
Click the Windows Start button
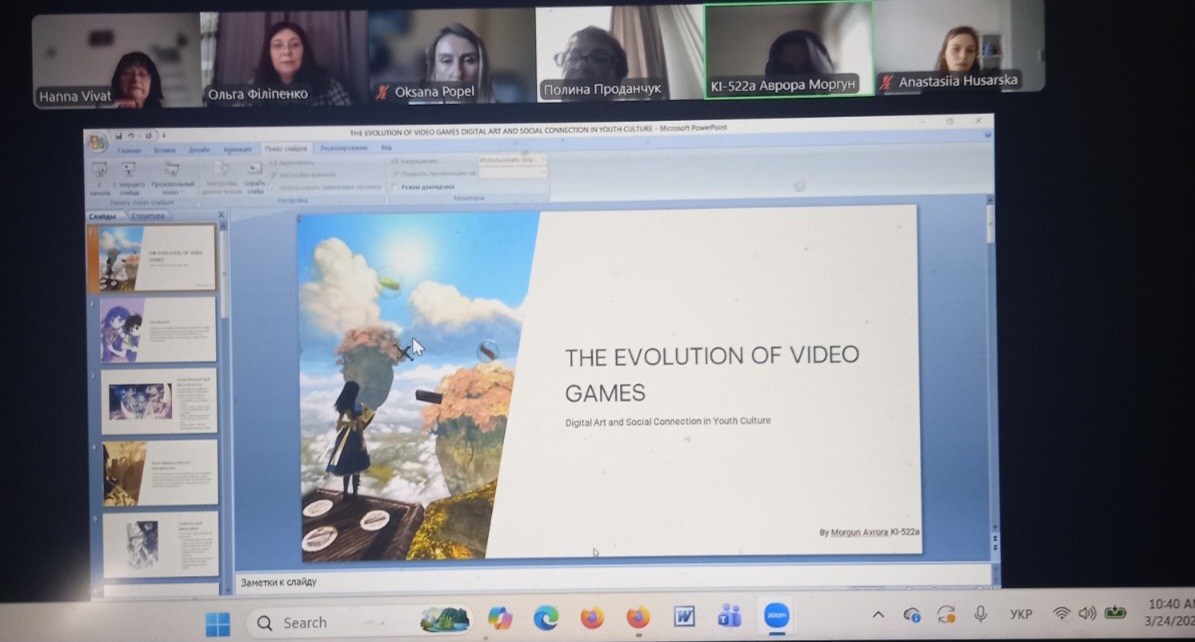(x=217, y=623)
